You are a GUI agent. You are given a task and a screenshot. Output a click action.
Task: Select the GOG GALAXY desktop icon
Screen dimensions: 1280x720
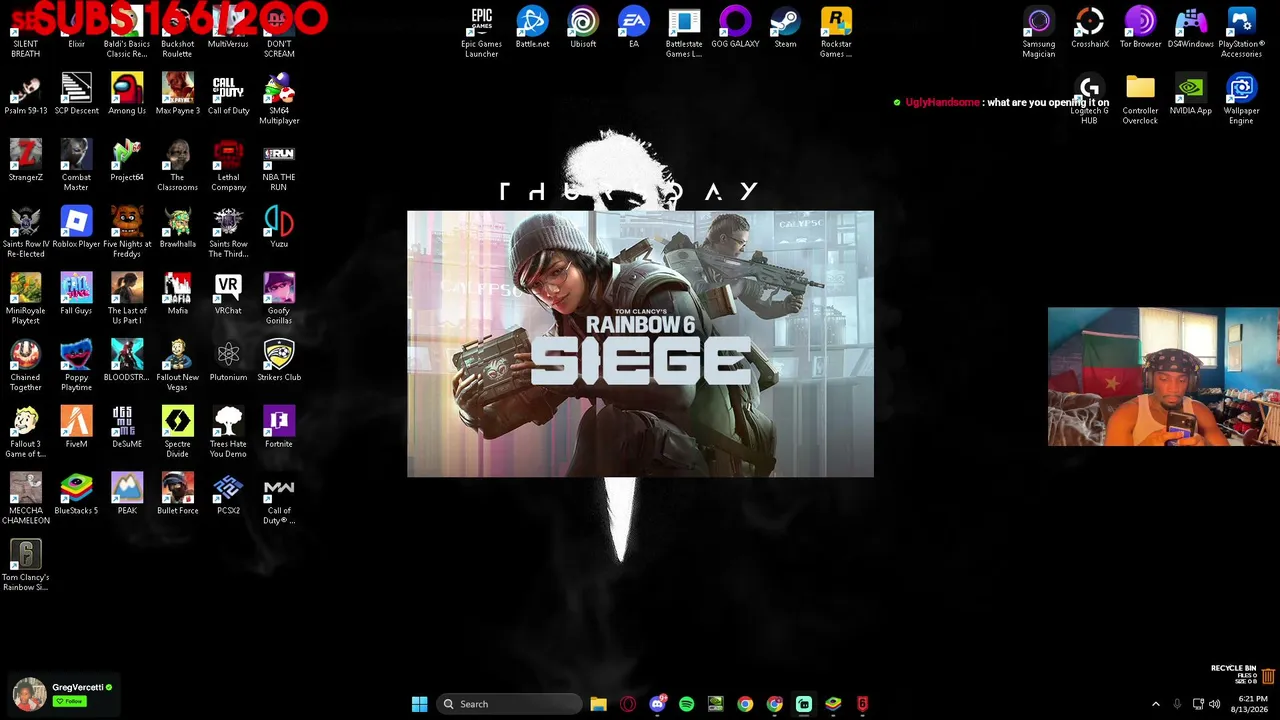[x=735, y=28]
